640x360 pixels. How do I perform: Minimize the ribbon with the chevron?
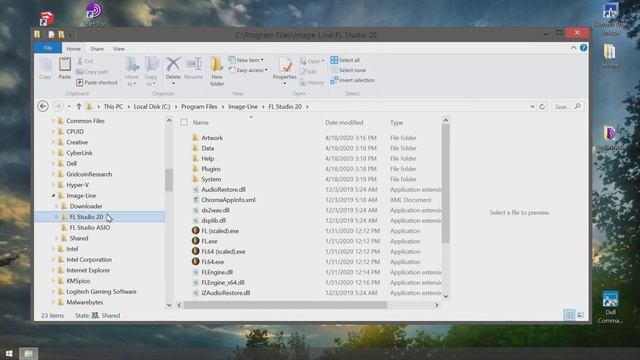coord(573,48)
